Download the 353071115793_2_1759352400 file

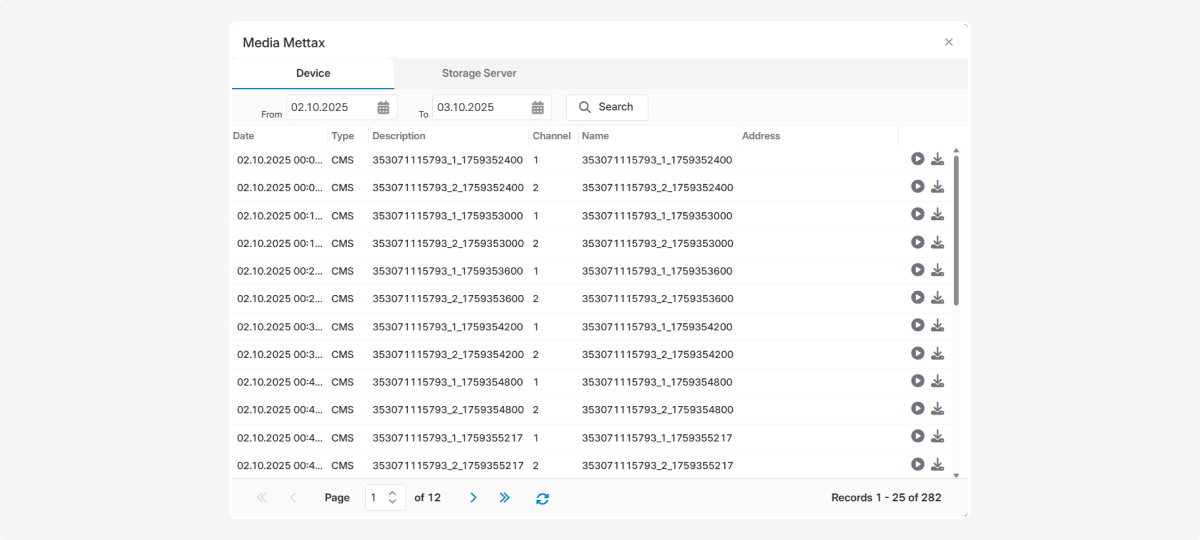coord(937,187)
